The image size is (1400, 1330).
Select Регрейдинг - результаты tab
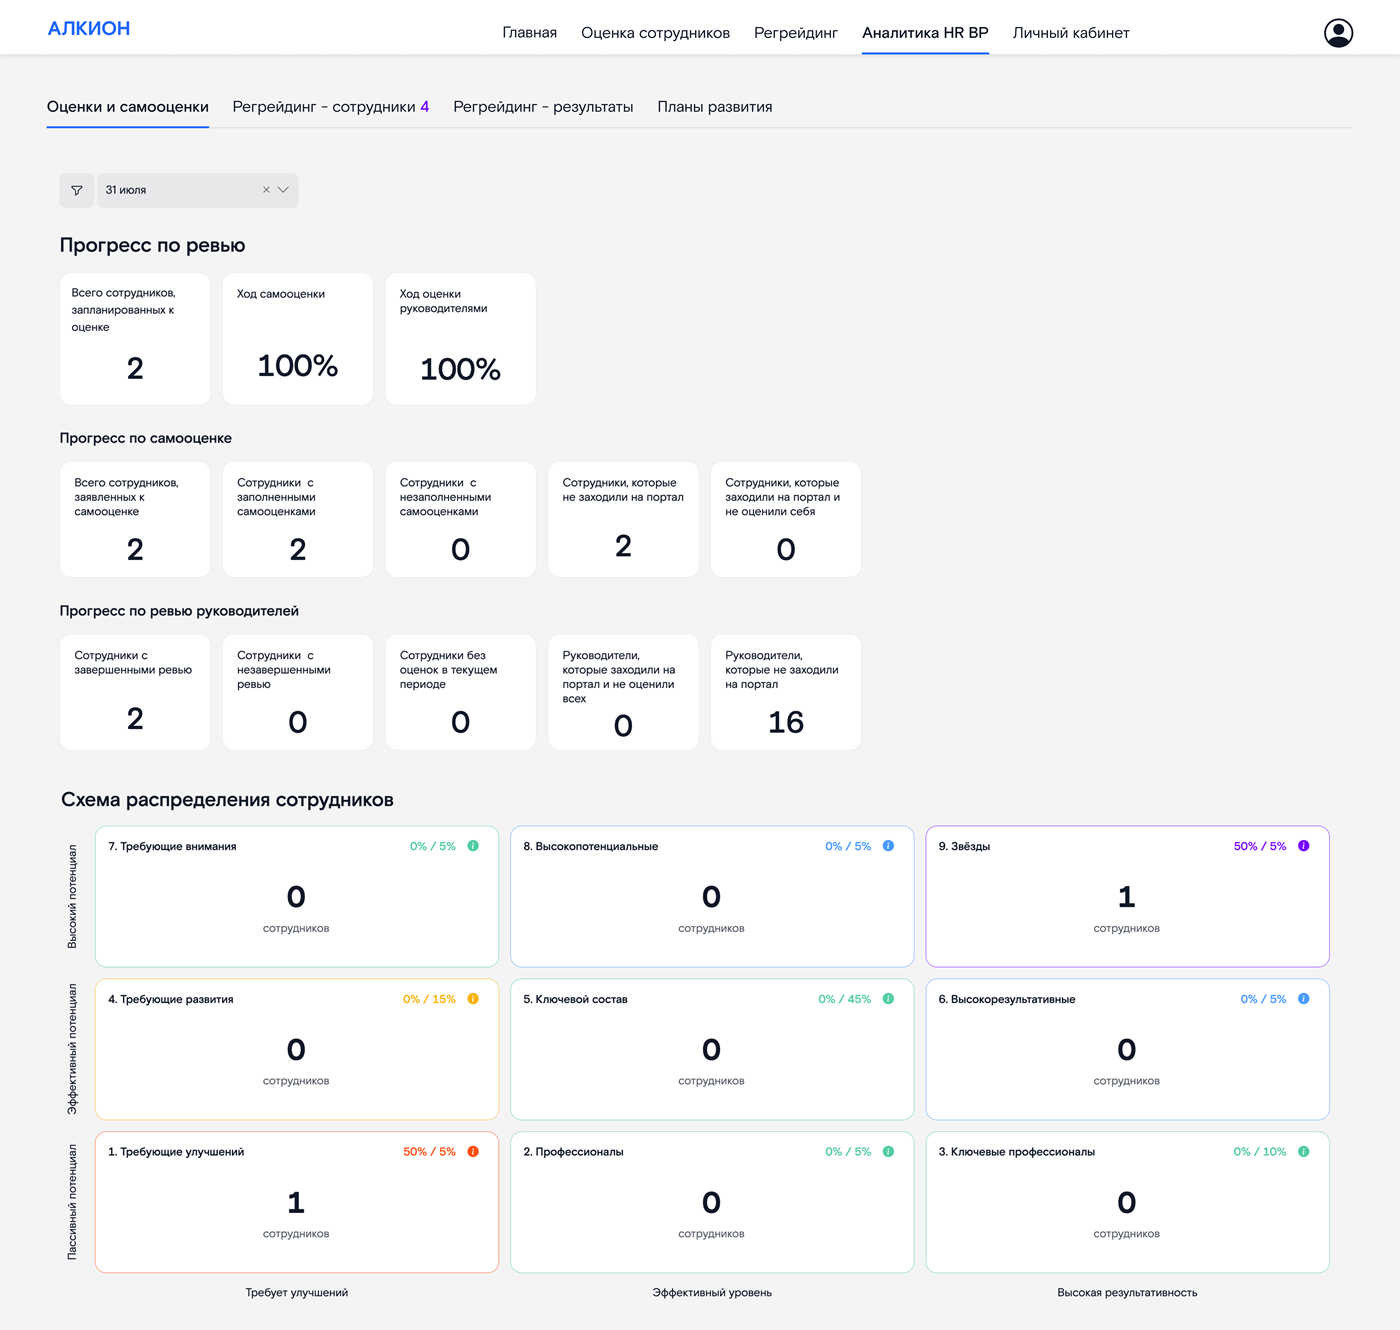point(543,107)
